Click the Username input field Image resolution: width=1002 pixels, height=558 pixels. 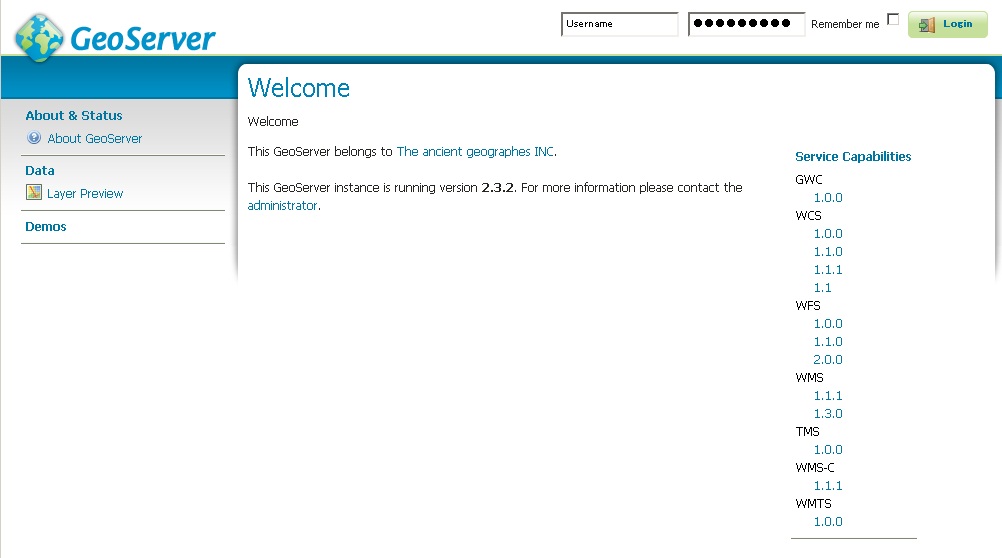tap(619, 24)
